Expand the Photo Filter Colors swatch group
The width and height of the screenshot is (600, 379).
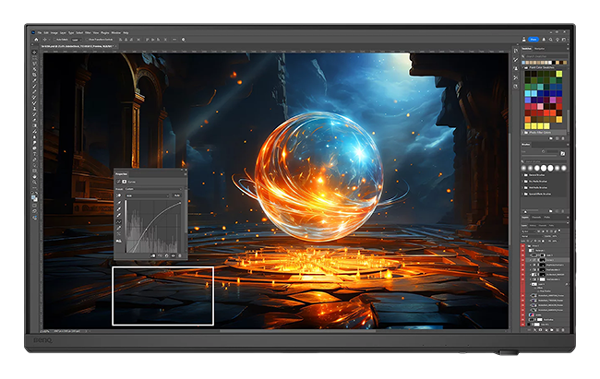pos(523,132)
